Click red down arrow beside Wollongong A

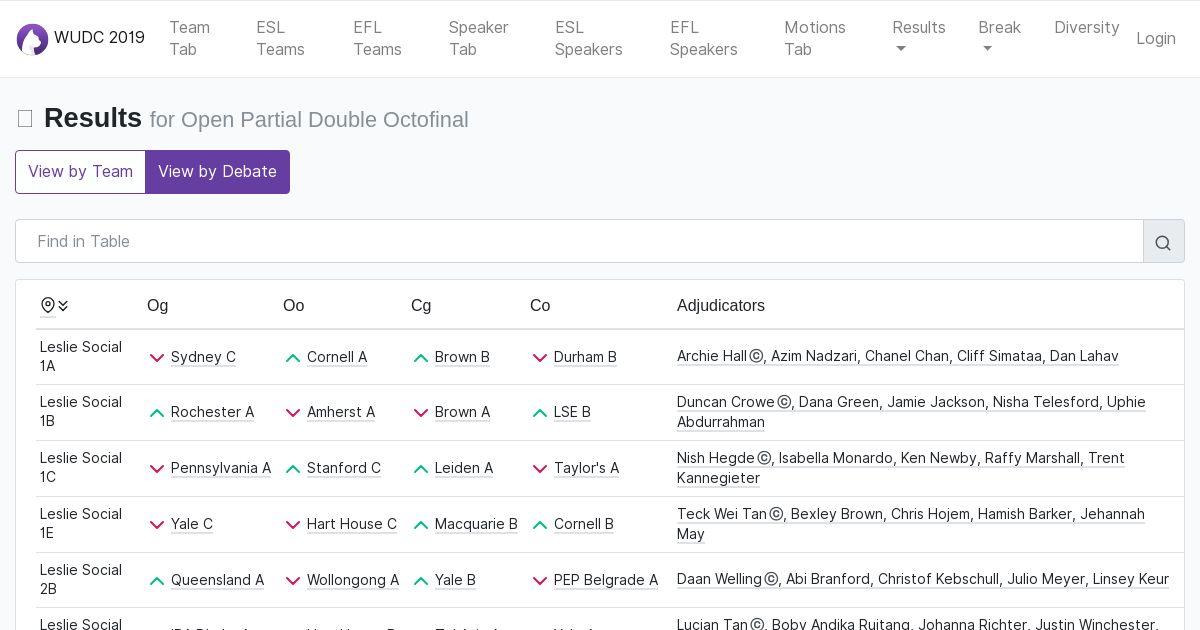pyautogui.click(x=293, y=581)
